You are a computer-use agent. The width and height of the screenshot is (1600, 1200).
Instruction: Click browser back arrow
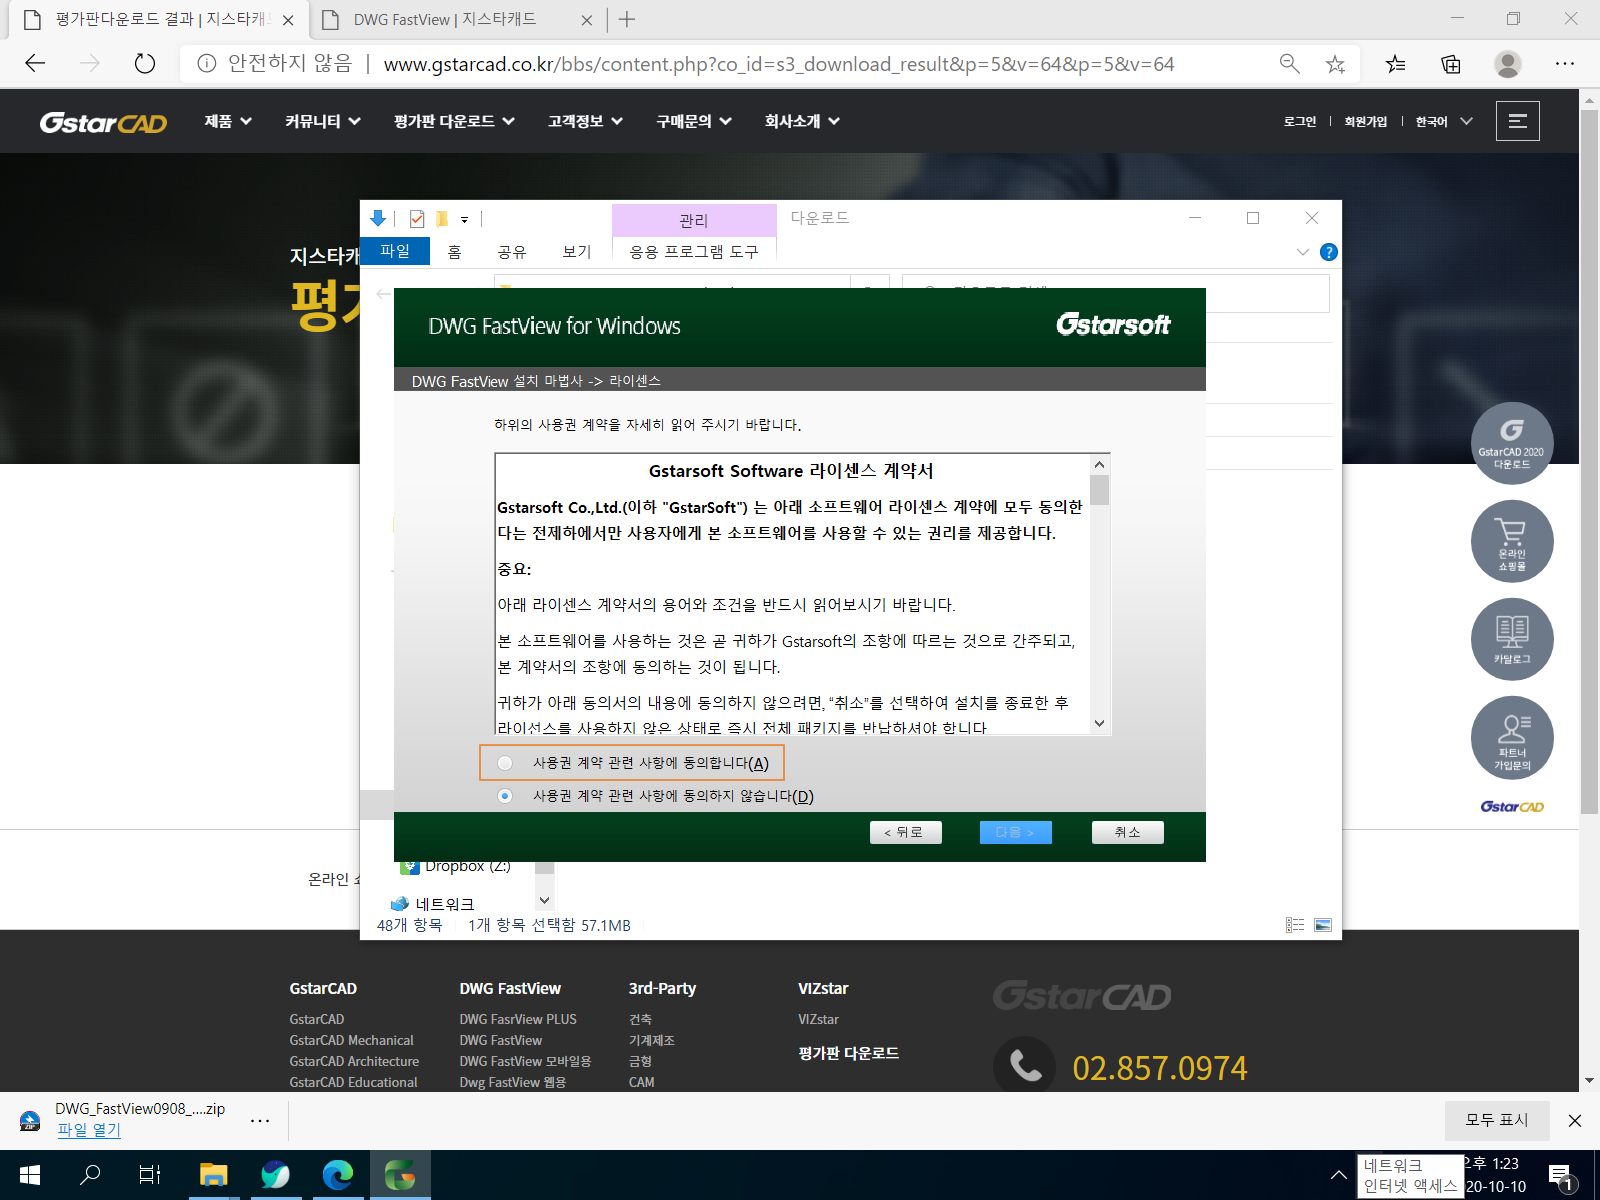pyautogui.click(x=36, y=64)
